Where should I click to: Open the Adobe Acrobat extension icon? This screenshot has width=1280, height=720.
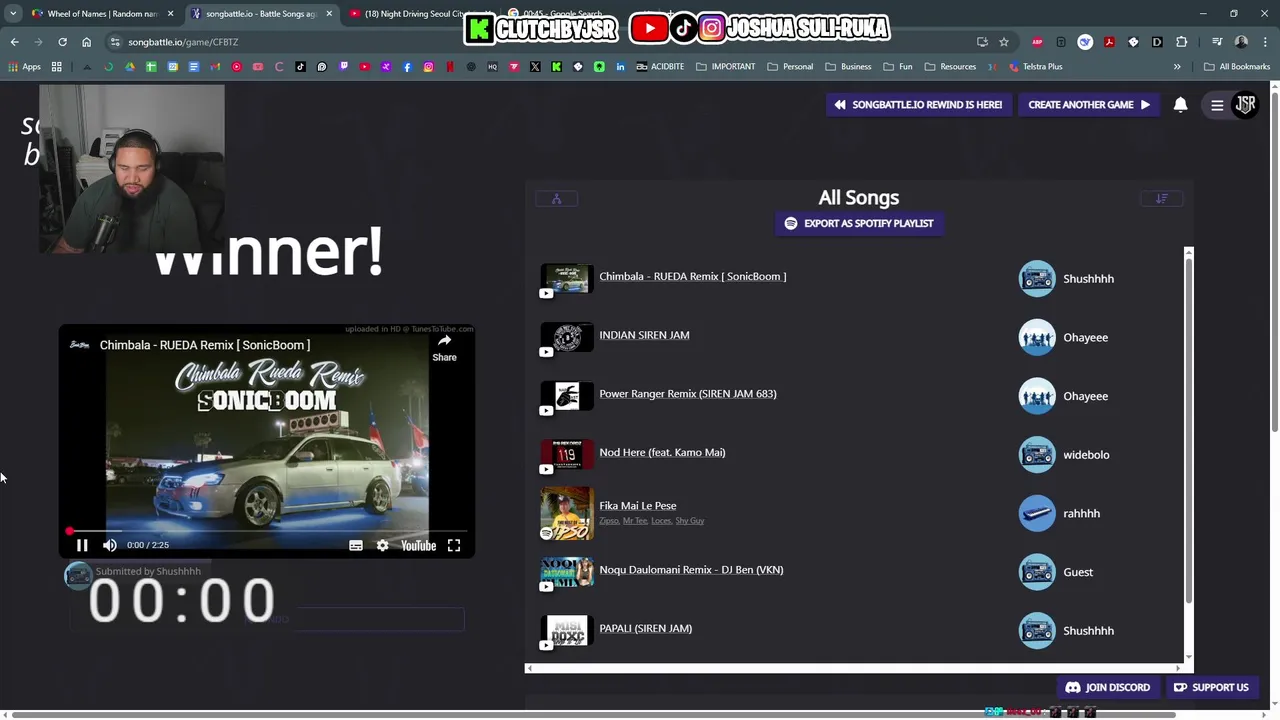1109,42
